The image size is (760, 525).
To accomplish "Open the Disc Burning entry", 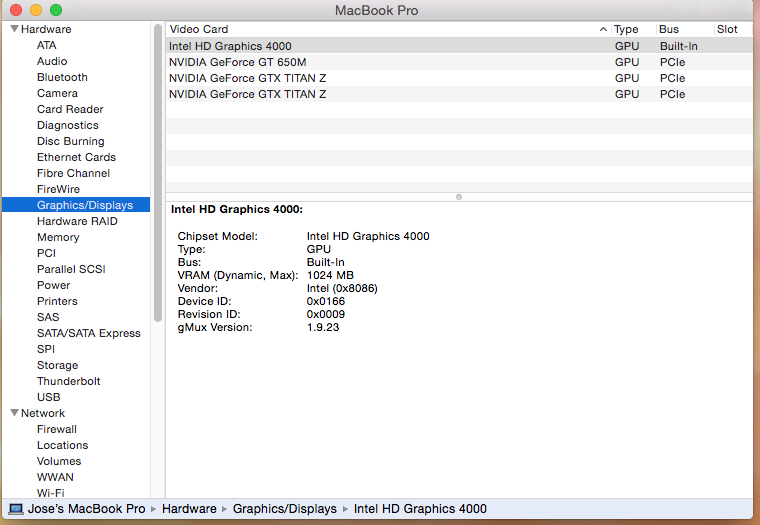I will point(71,141).
